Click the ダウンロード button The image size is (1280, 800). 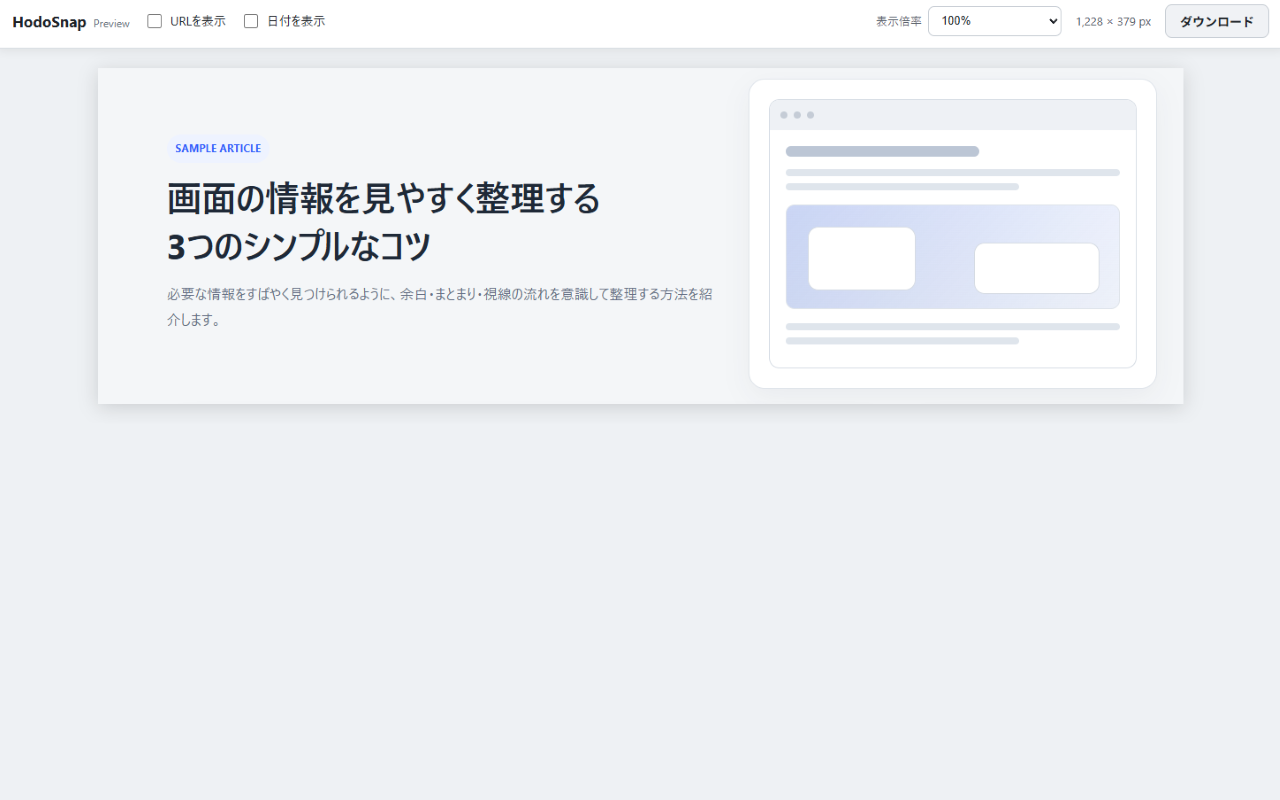point(1216,21)
